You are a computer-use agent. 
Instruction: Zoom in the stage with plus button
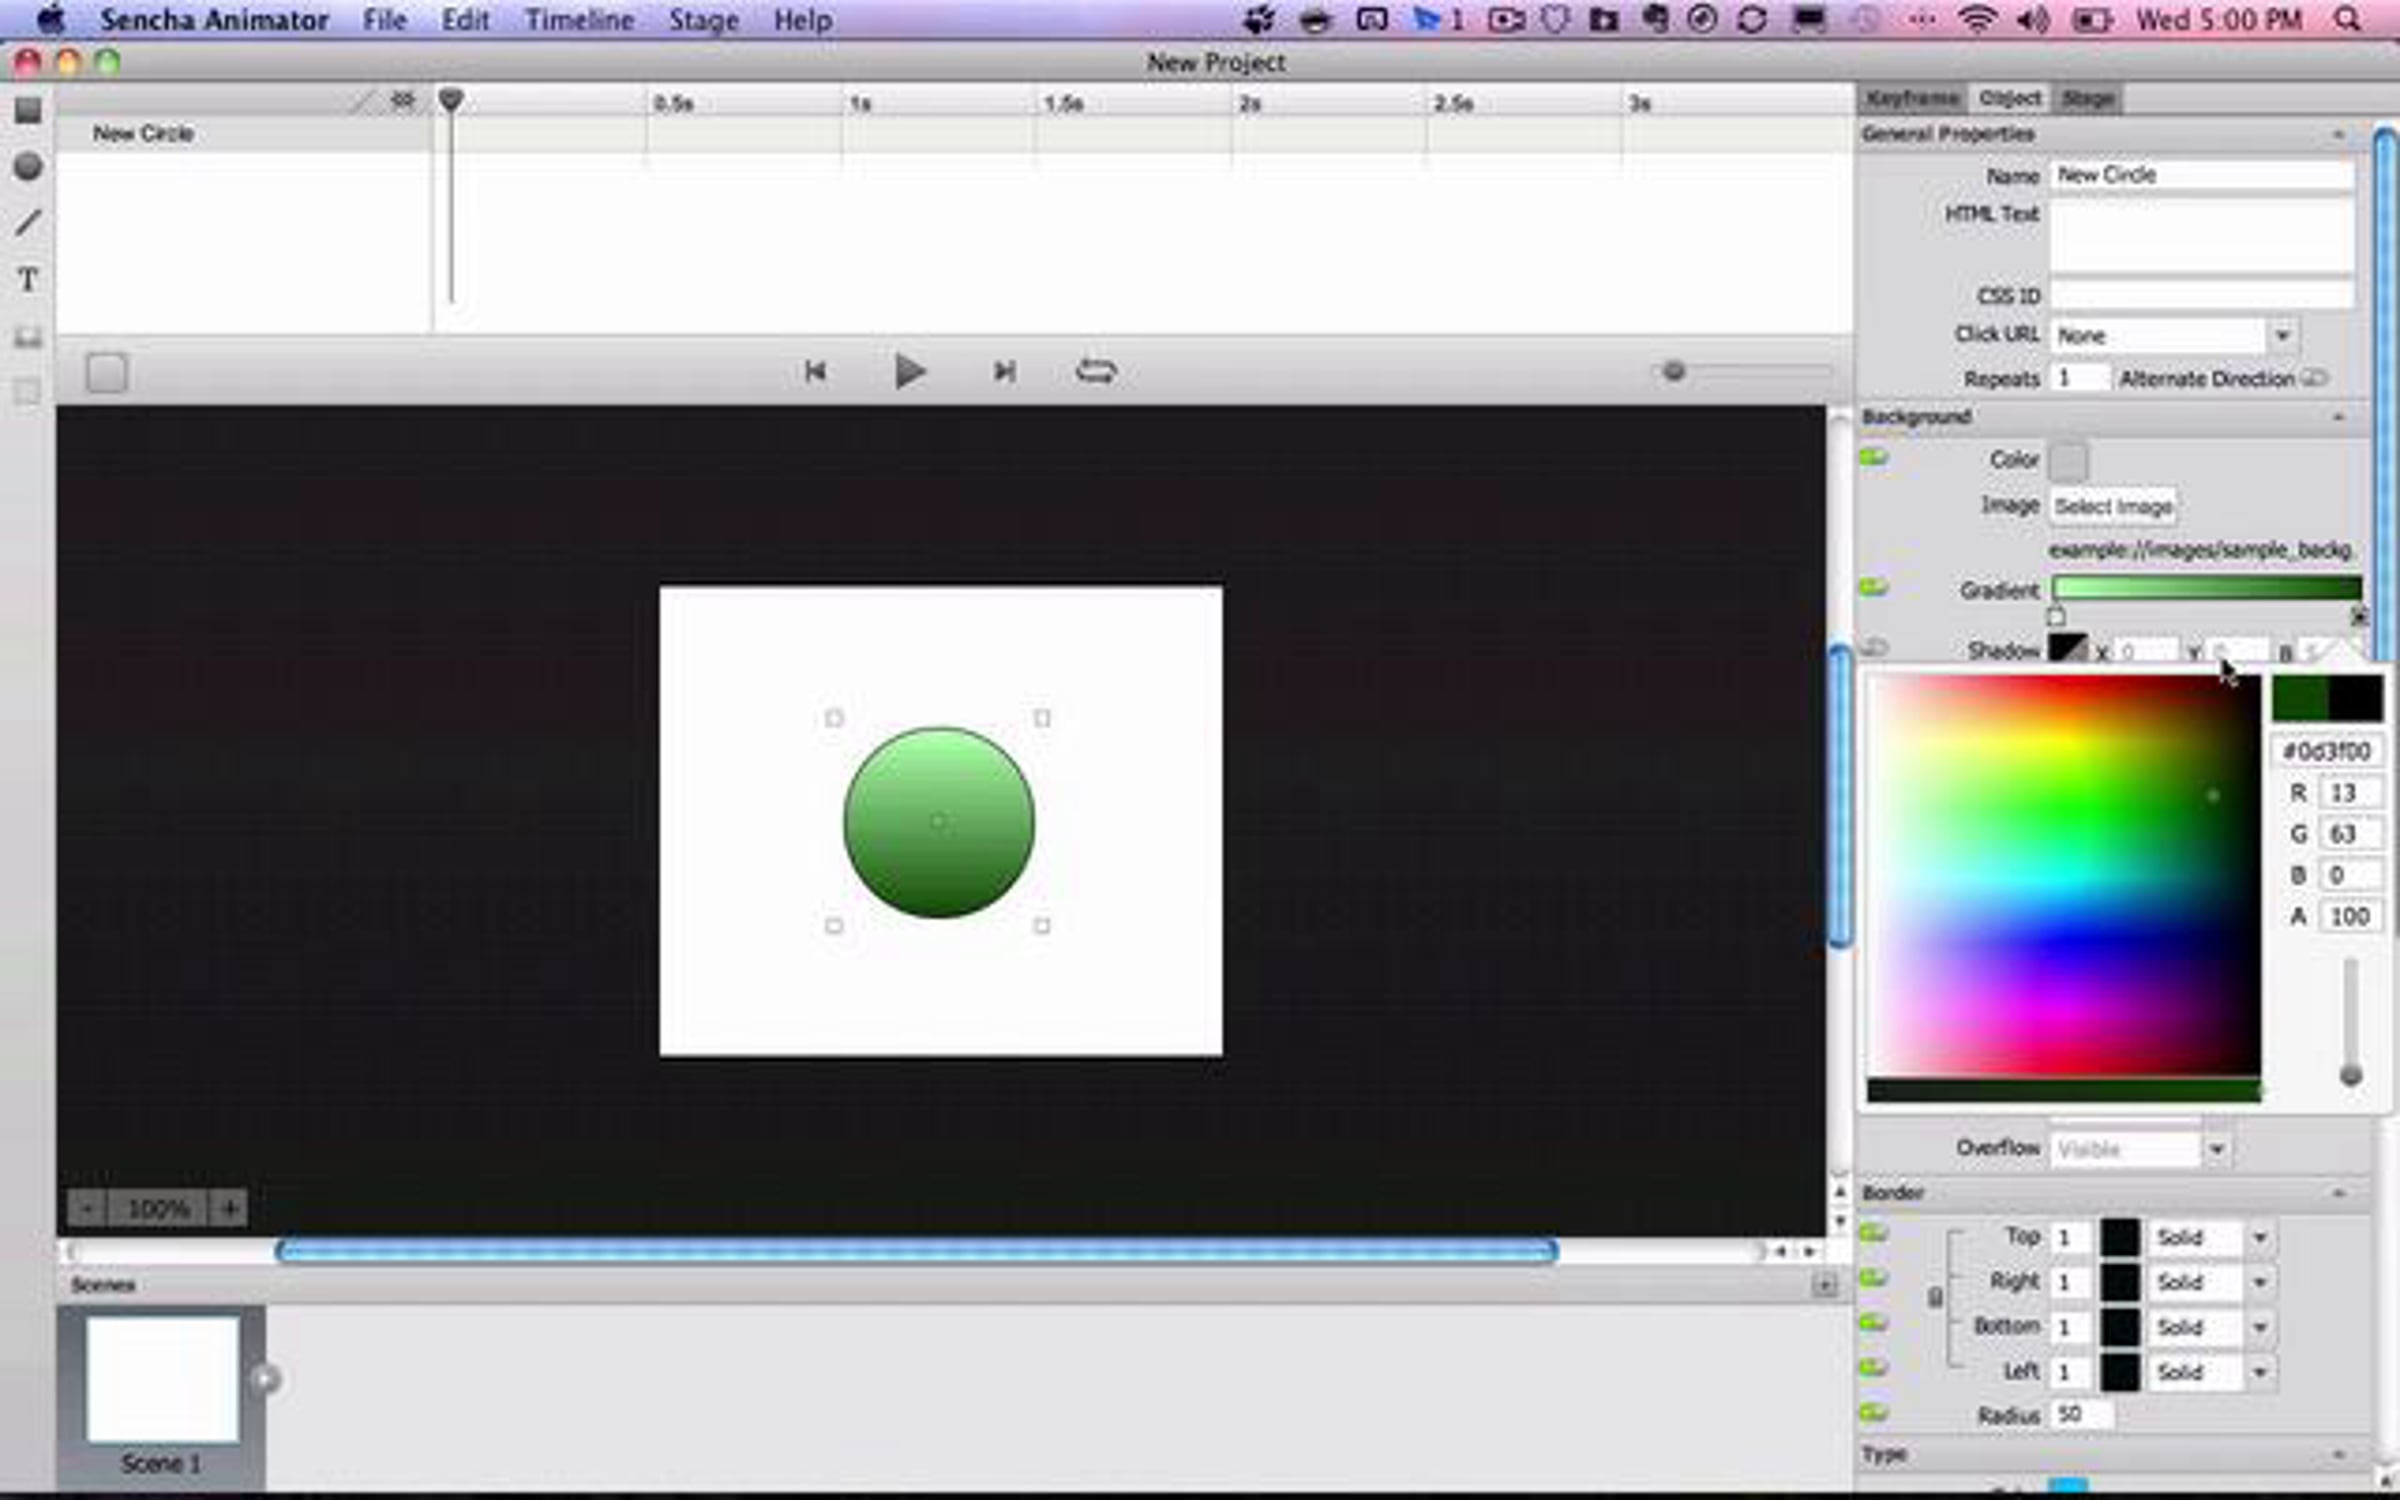tap(229, 1208)
